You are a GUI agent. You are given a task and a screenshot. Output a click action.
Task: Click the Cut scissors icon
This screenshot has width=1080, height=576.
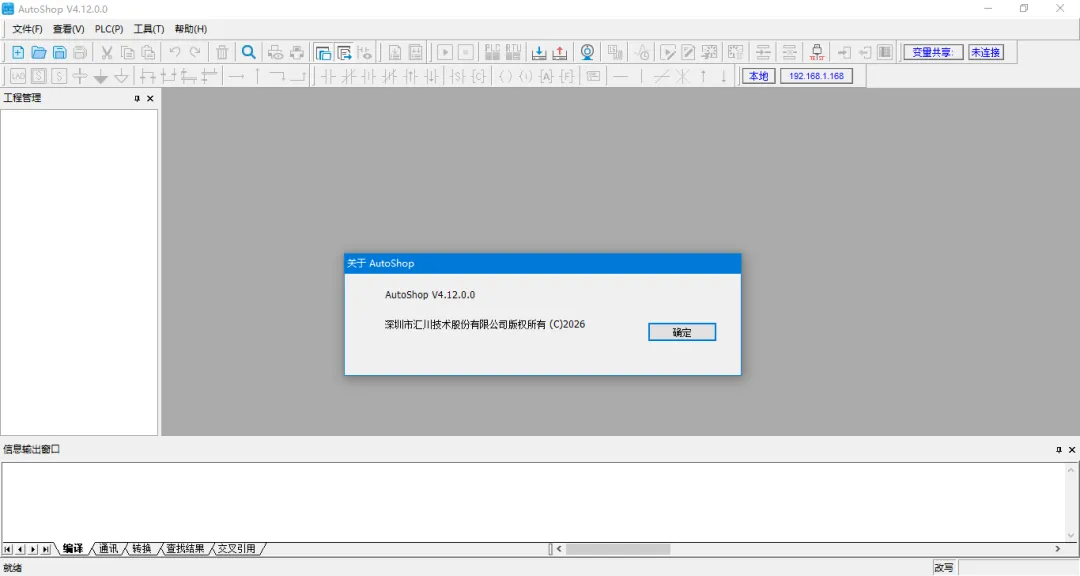pyautogui.click(x=107, y=52)
